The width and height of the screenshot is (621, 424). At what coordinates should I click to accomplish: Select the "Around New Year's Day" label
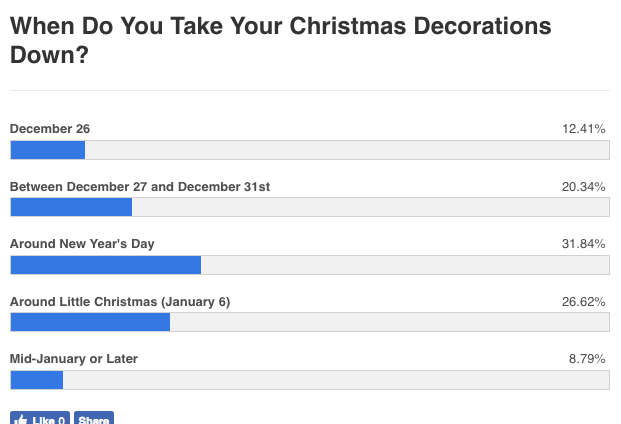(x=82, y=244)
